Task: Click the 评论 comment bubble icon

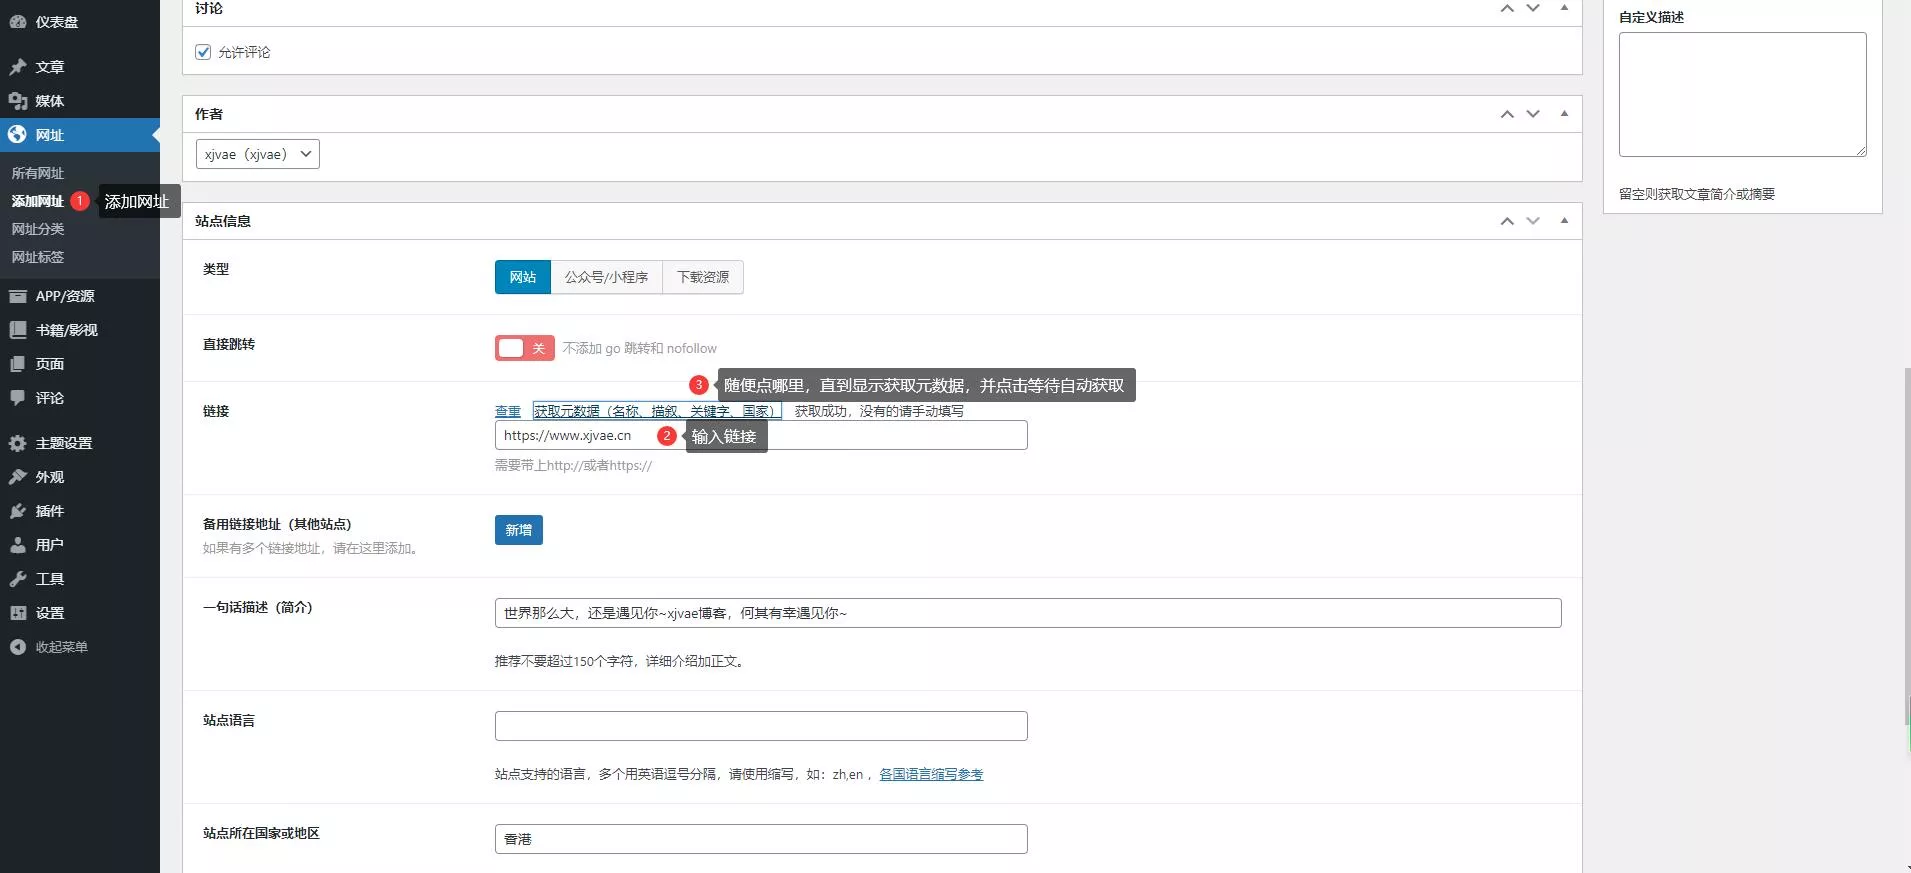Action: coord(18,398)
